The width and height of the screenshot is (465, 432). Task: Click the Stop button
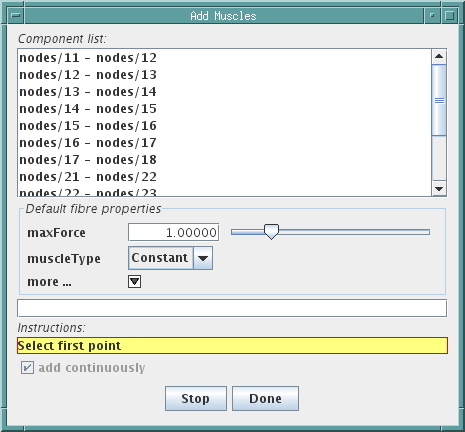[x=196, y=399]
